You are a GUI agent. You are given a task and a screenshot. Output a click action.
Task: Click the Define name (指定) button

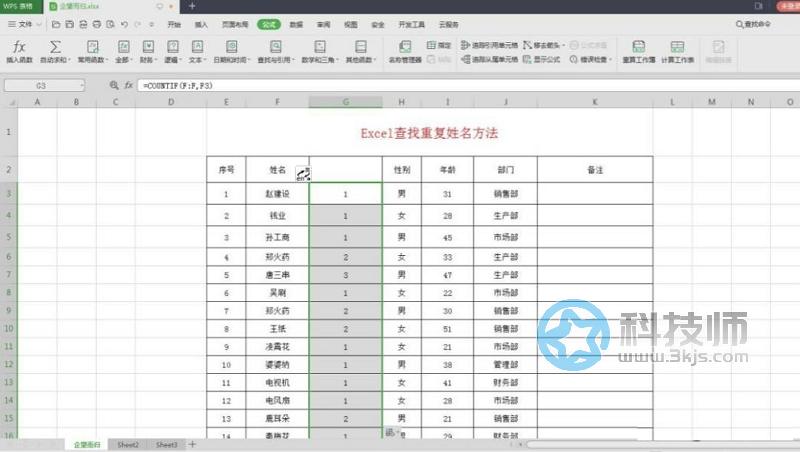[439, 45]
